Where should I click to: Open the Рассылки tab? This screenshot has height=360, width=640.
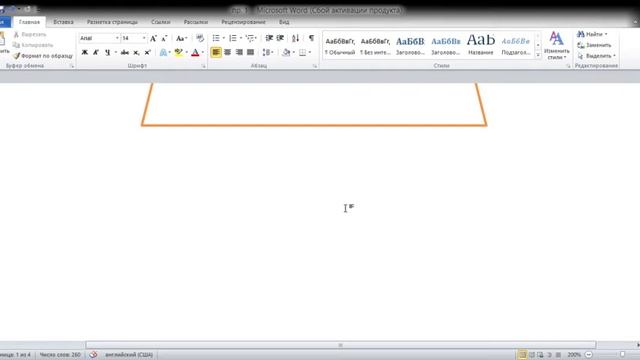[x=196, y=22]
